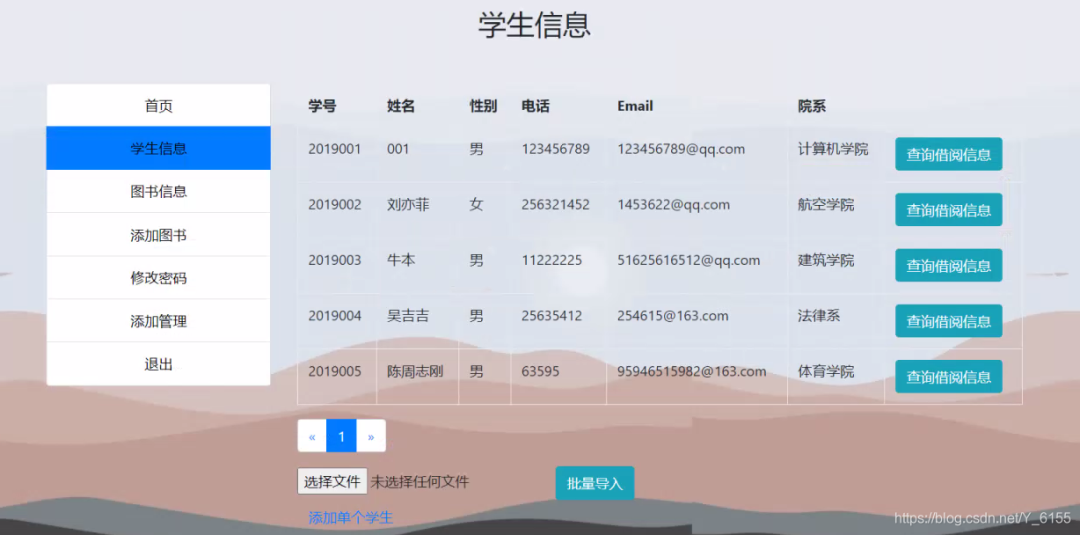Select 学生信息 in the sidebar
Screen dimensions: 1080x535
pos(158,148)
